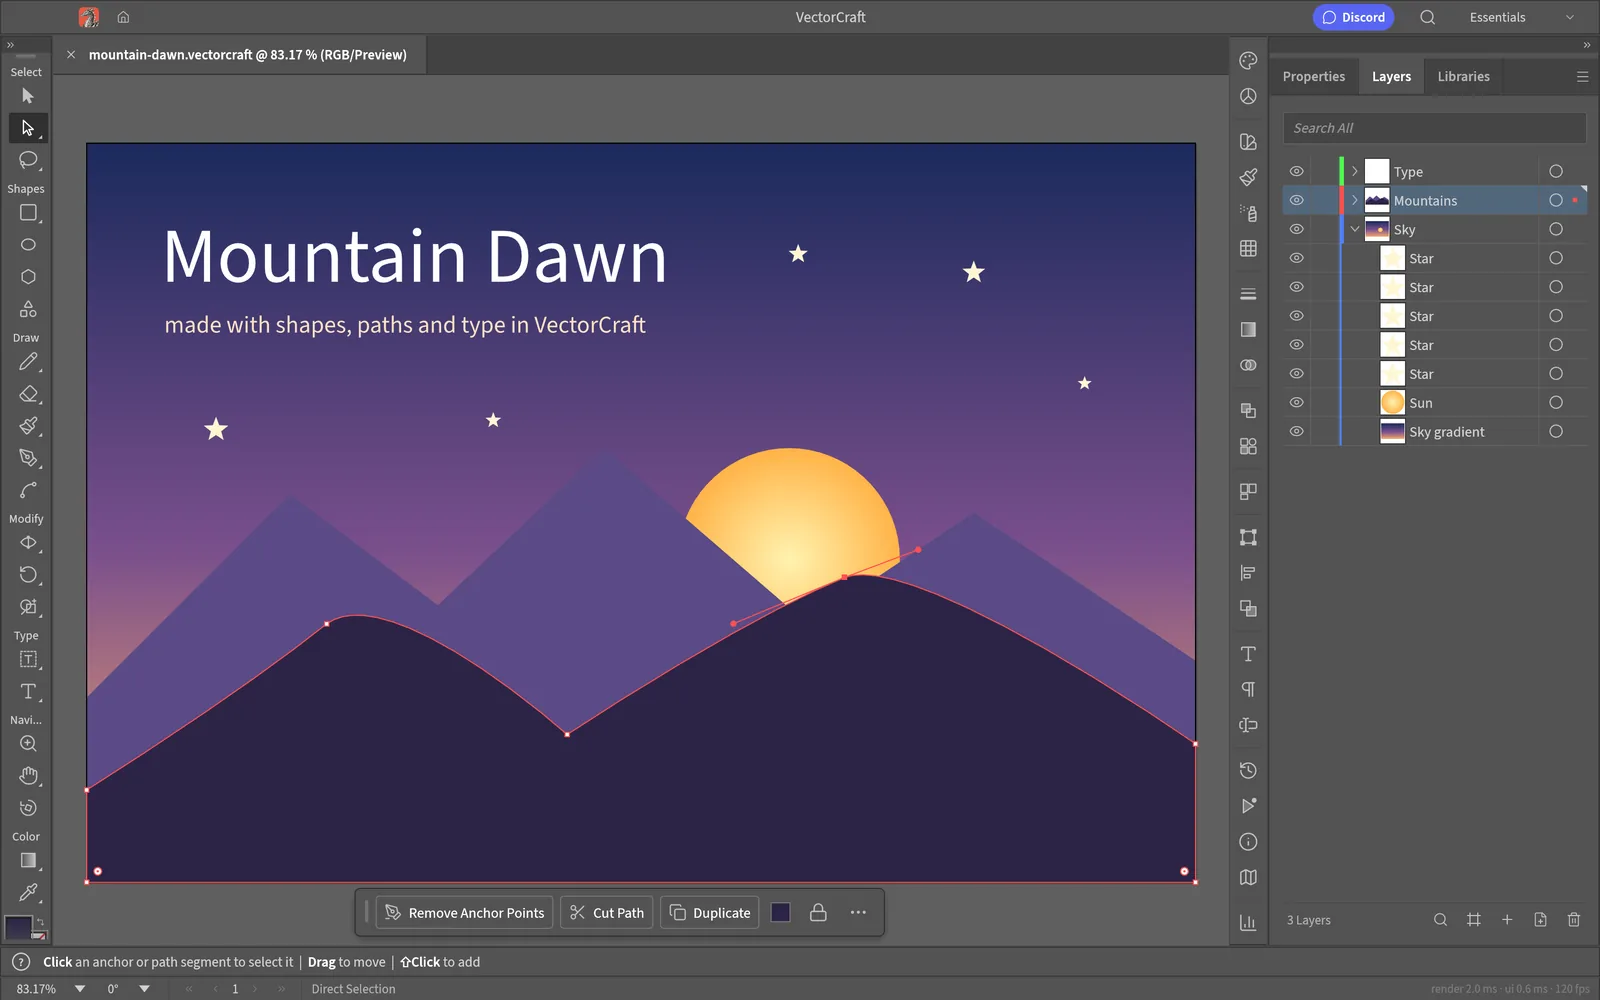Choose the Pen tool

[x=28, y=458]
